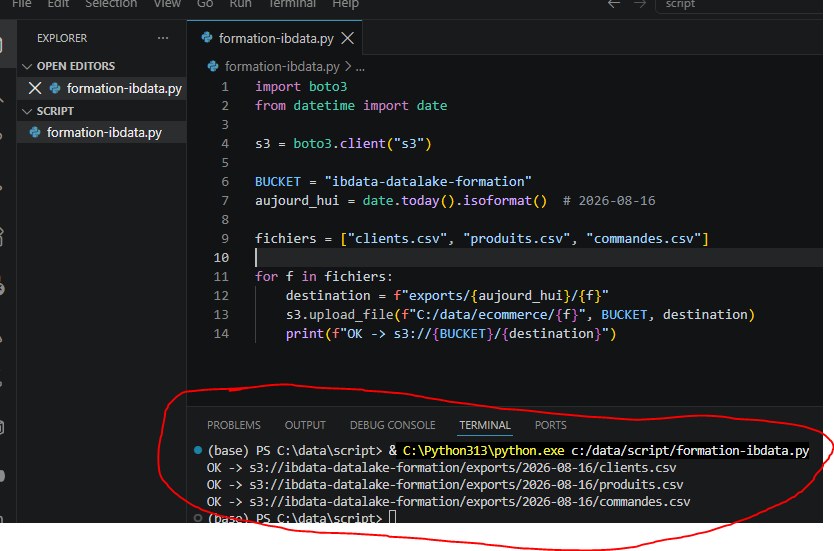This screenshot has height=551, width=834.
Task: Close the formation-ibdata.py editor tab
Action: (x=347, y=38)
